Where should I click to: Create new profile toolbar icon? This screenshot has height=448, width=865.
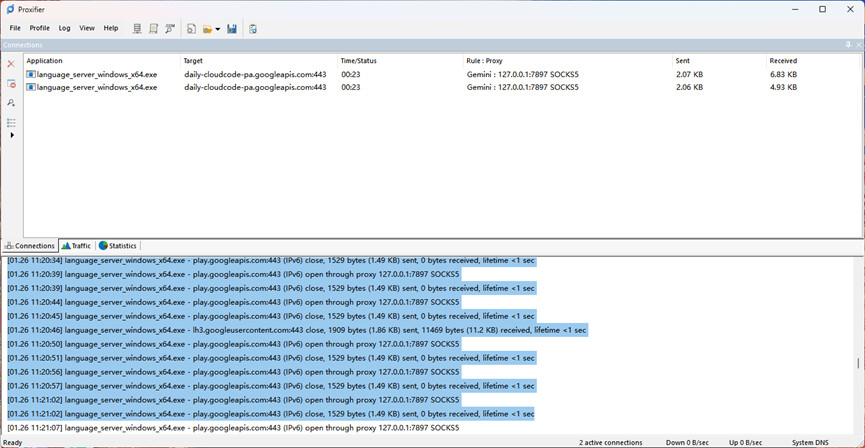coord(191,29)
